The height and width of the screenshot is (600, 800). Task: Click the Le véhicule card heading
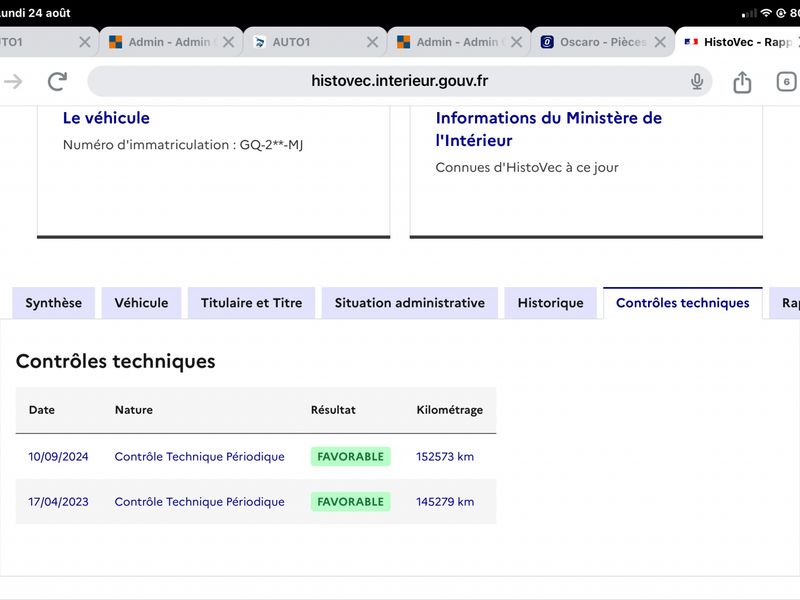click(106, 118)
